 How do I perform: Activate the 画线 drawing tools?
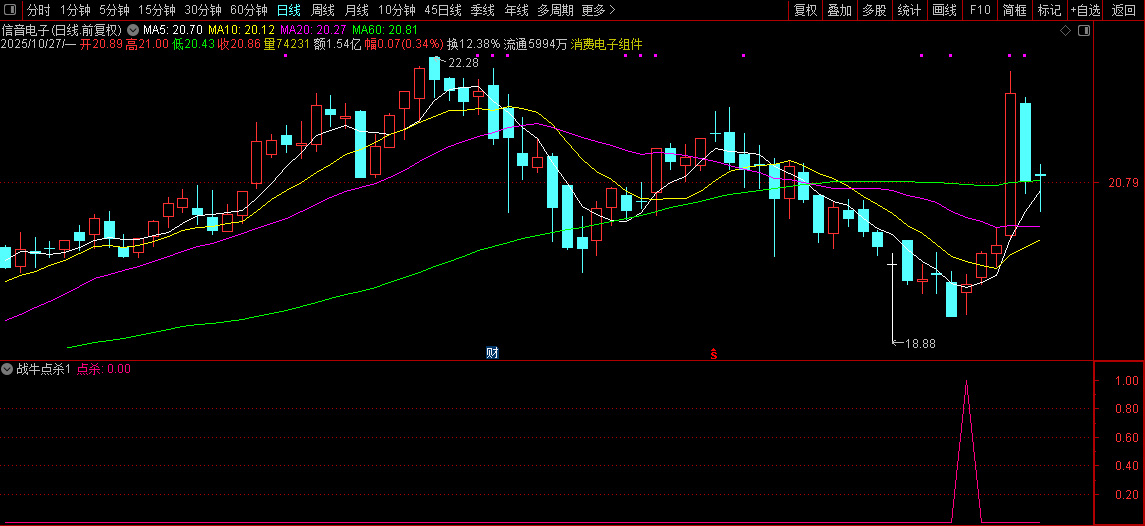(944, 10)
